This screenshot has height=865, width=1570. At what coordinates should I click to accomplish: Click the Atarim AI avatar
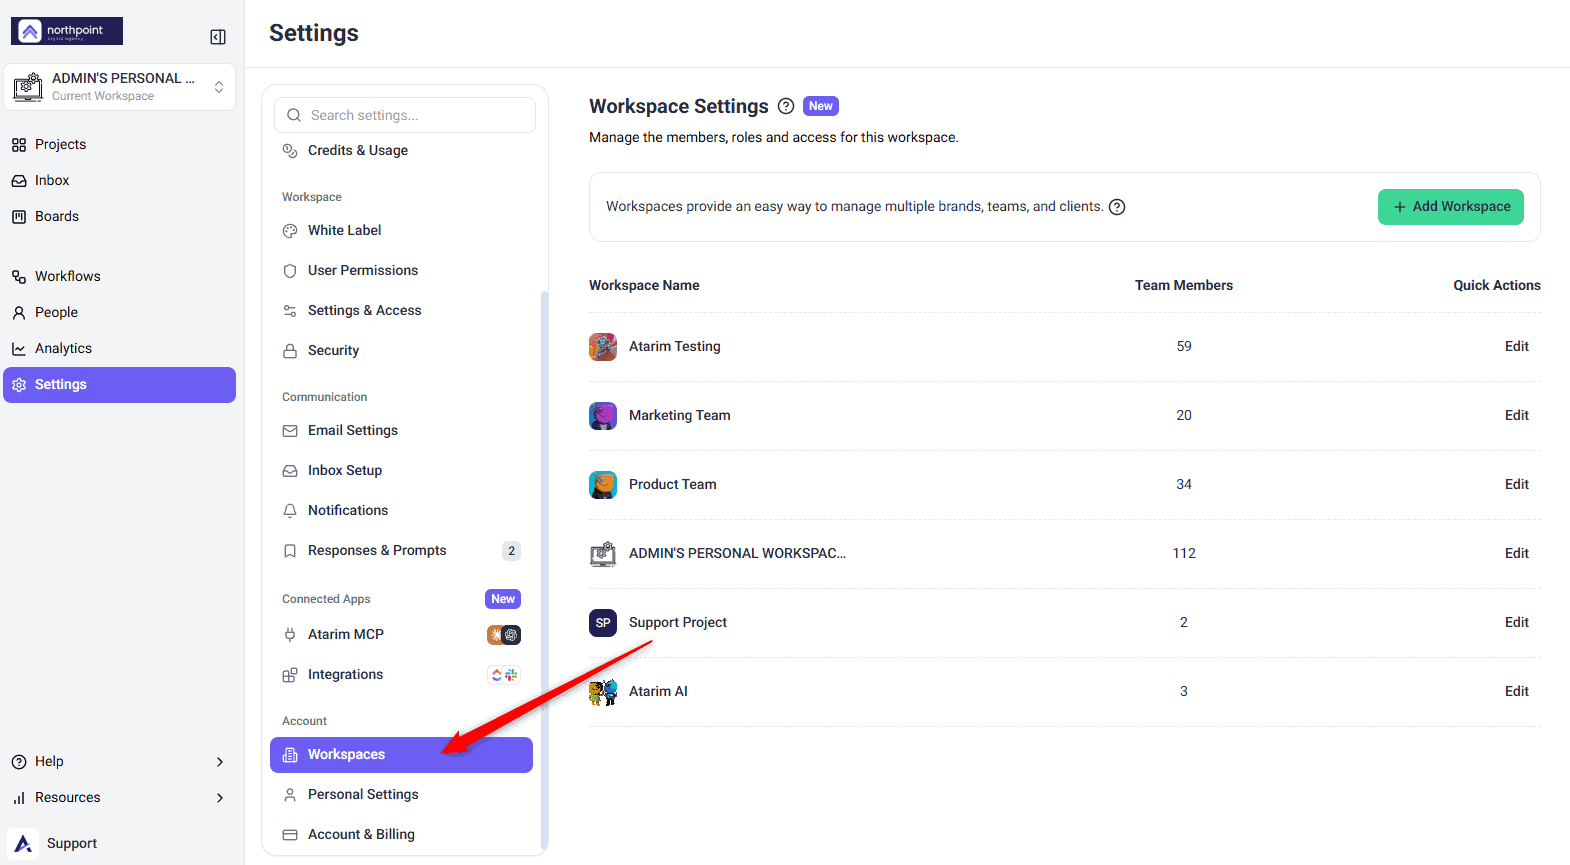click(603, 692)
